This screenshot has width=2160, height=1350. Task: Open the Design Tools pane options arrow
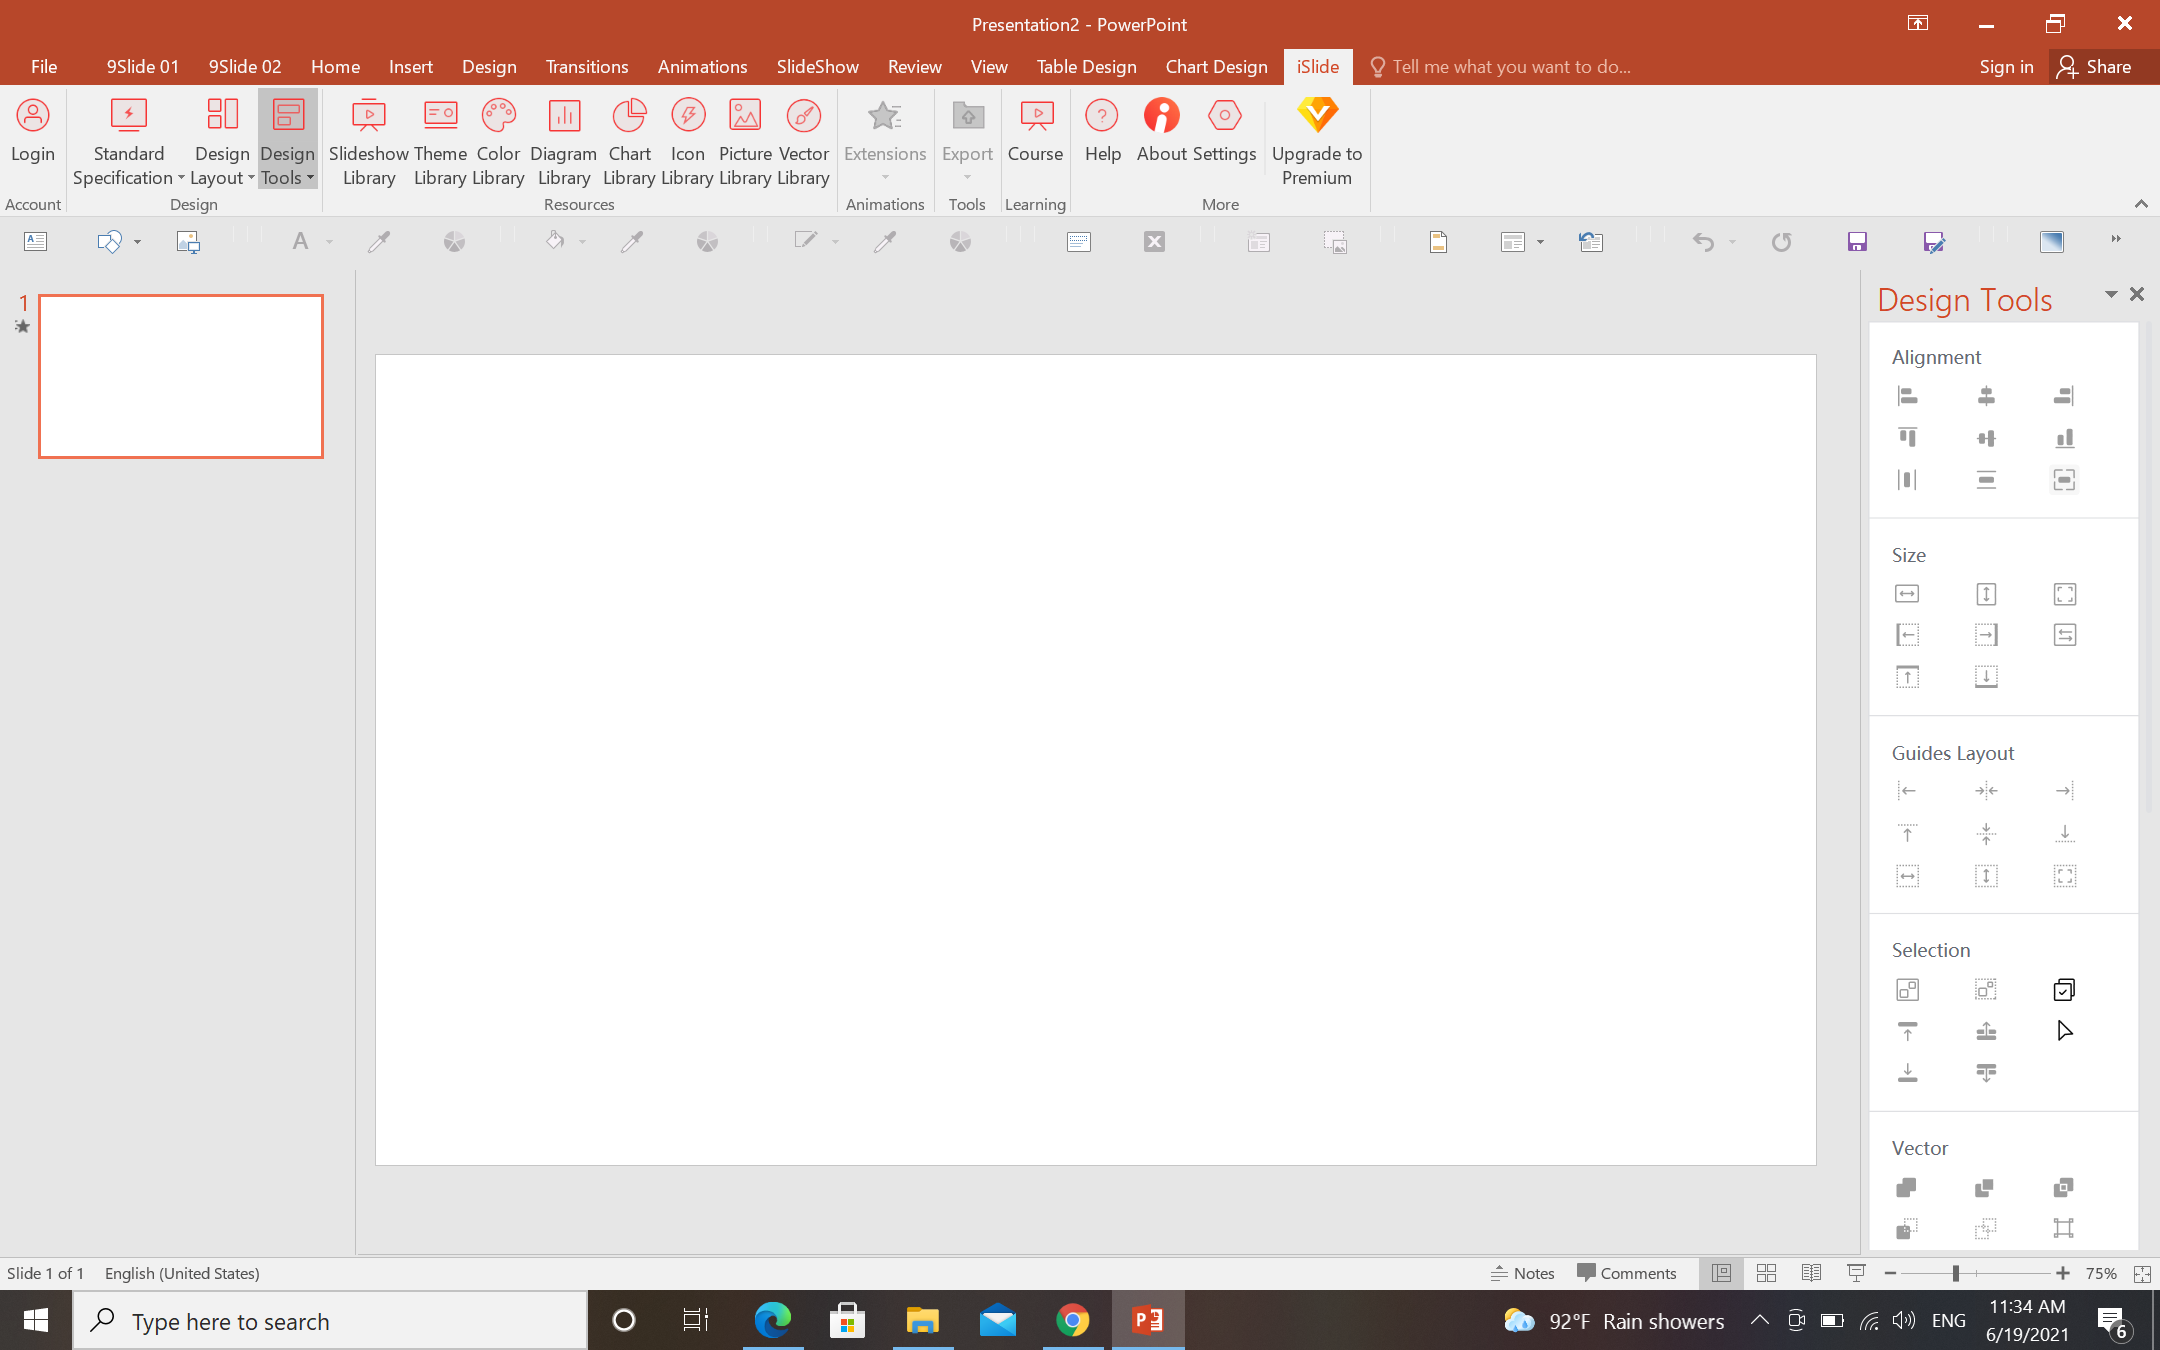(x=2111, y=294)
